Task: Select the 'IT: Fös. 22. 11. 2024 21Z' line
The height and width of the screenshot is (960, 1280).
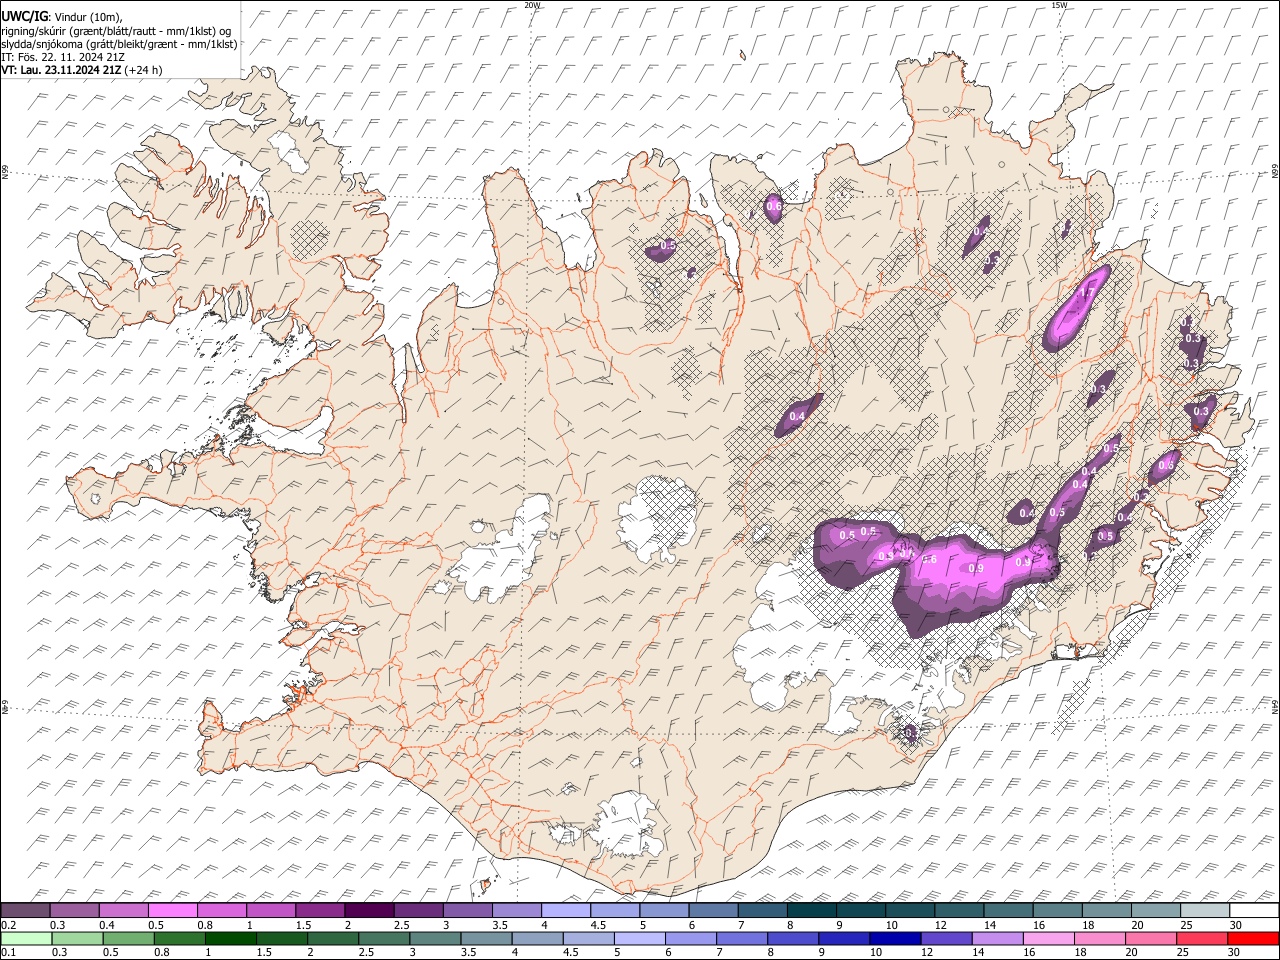Action: click(x=64, y=57)
